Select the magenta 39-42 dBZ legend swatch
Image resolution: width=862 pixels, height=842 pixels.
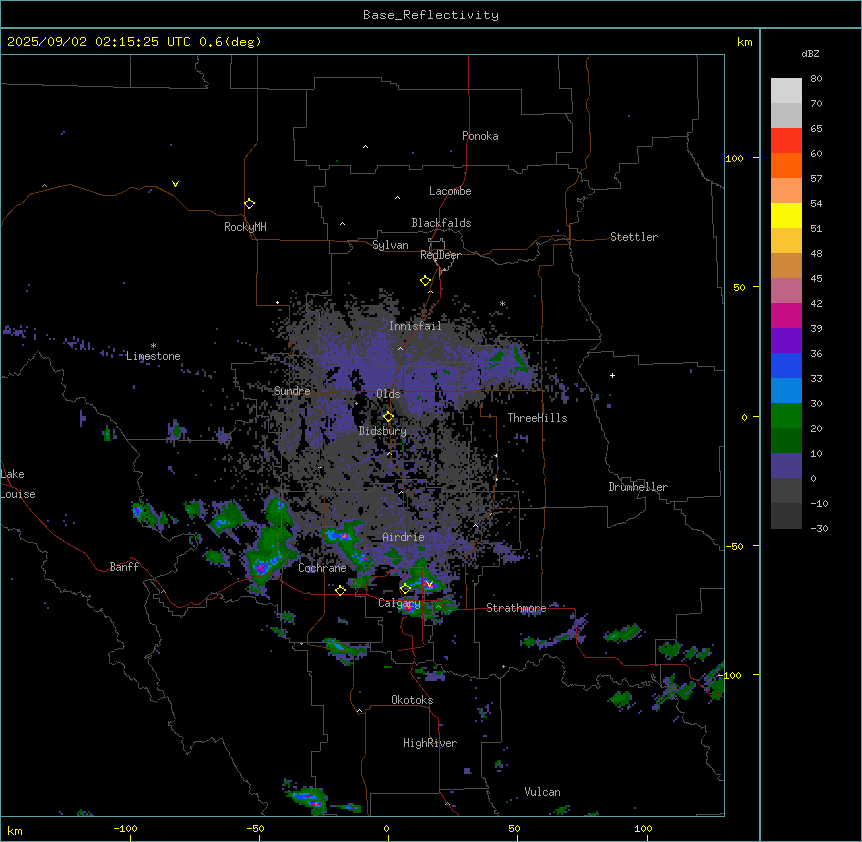[786, 315]
